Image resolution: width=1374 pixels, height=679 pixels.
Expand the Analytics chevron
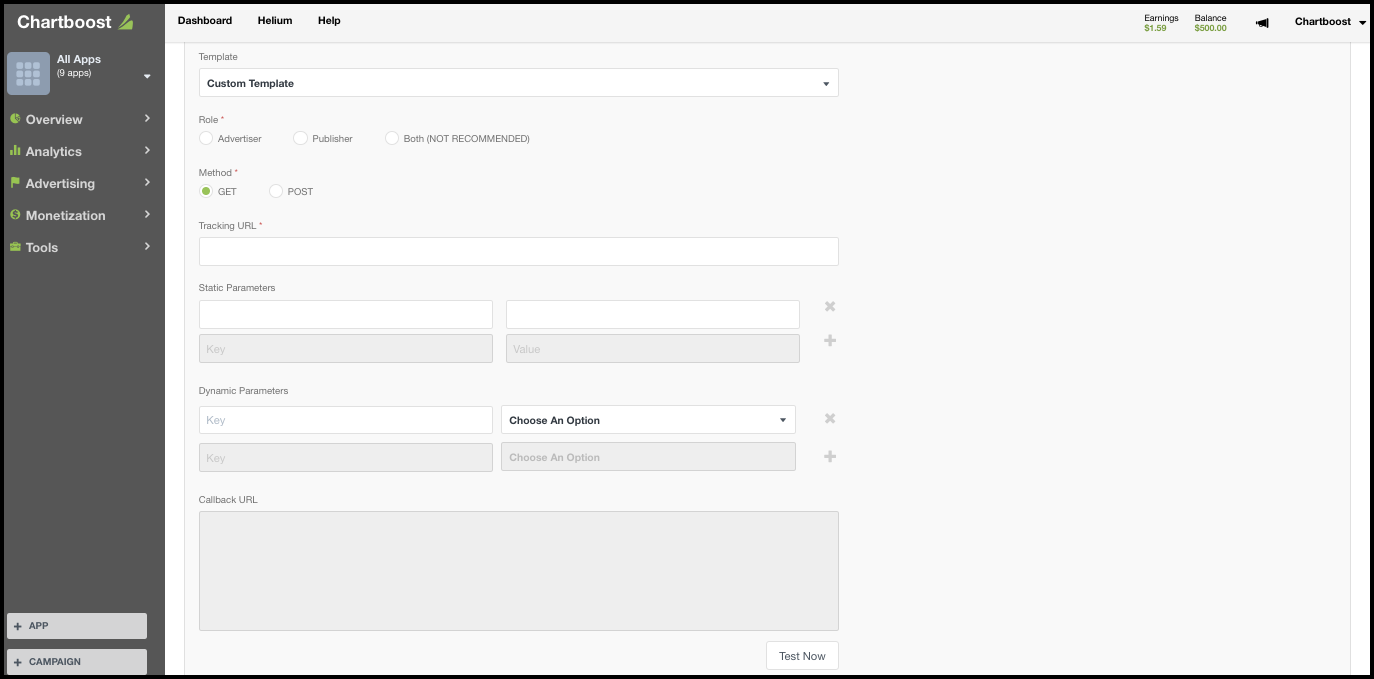147,150
